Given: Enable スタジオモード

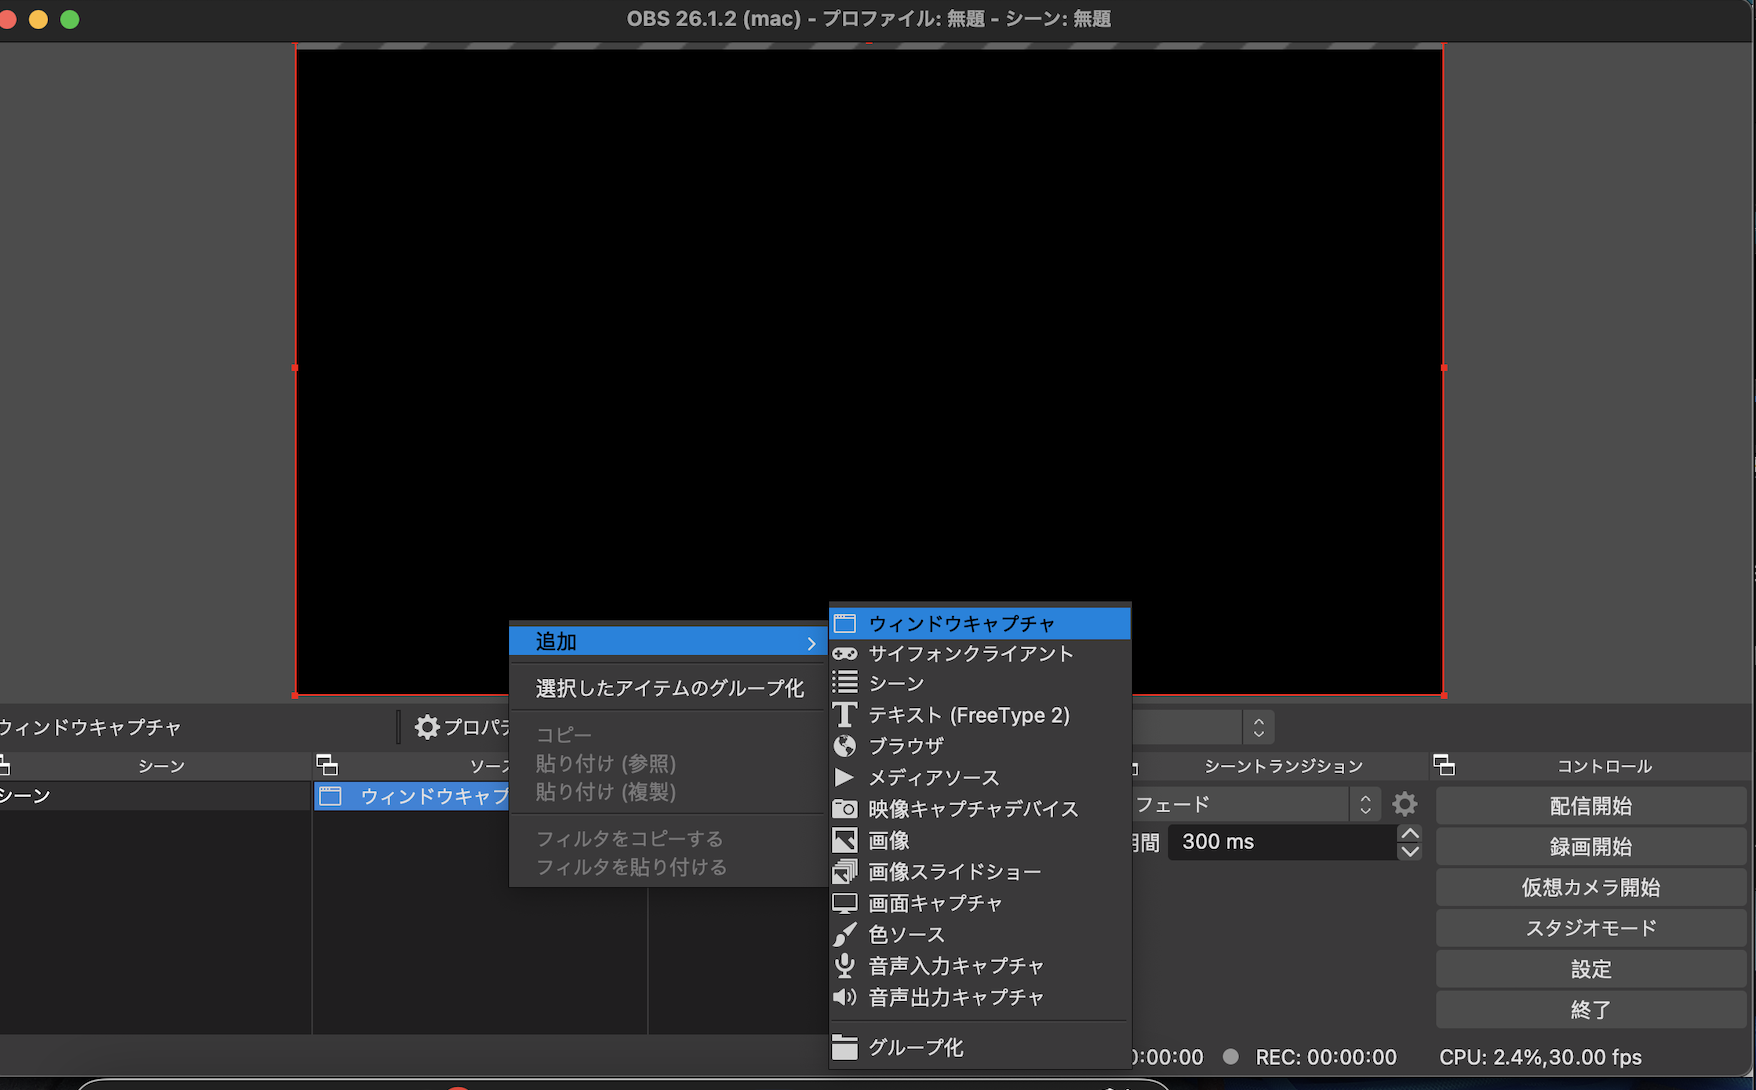Looking at the screenshot, I should point(1590,927).
